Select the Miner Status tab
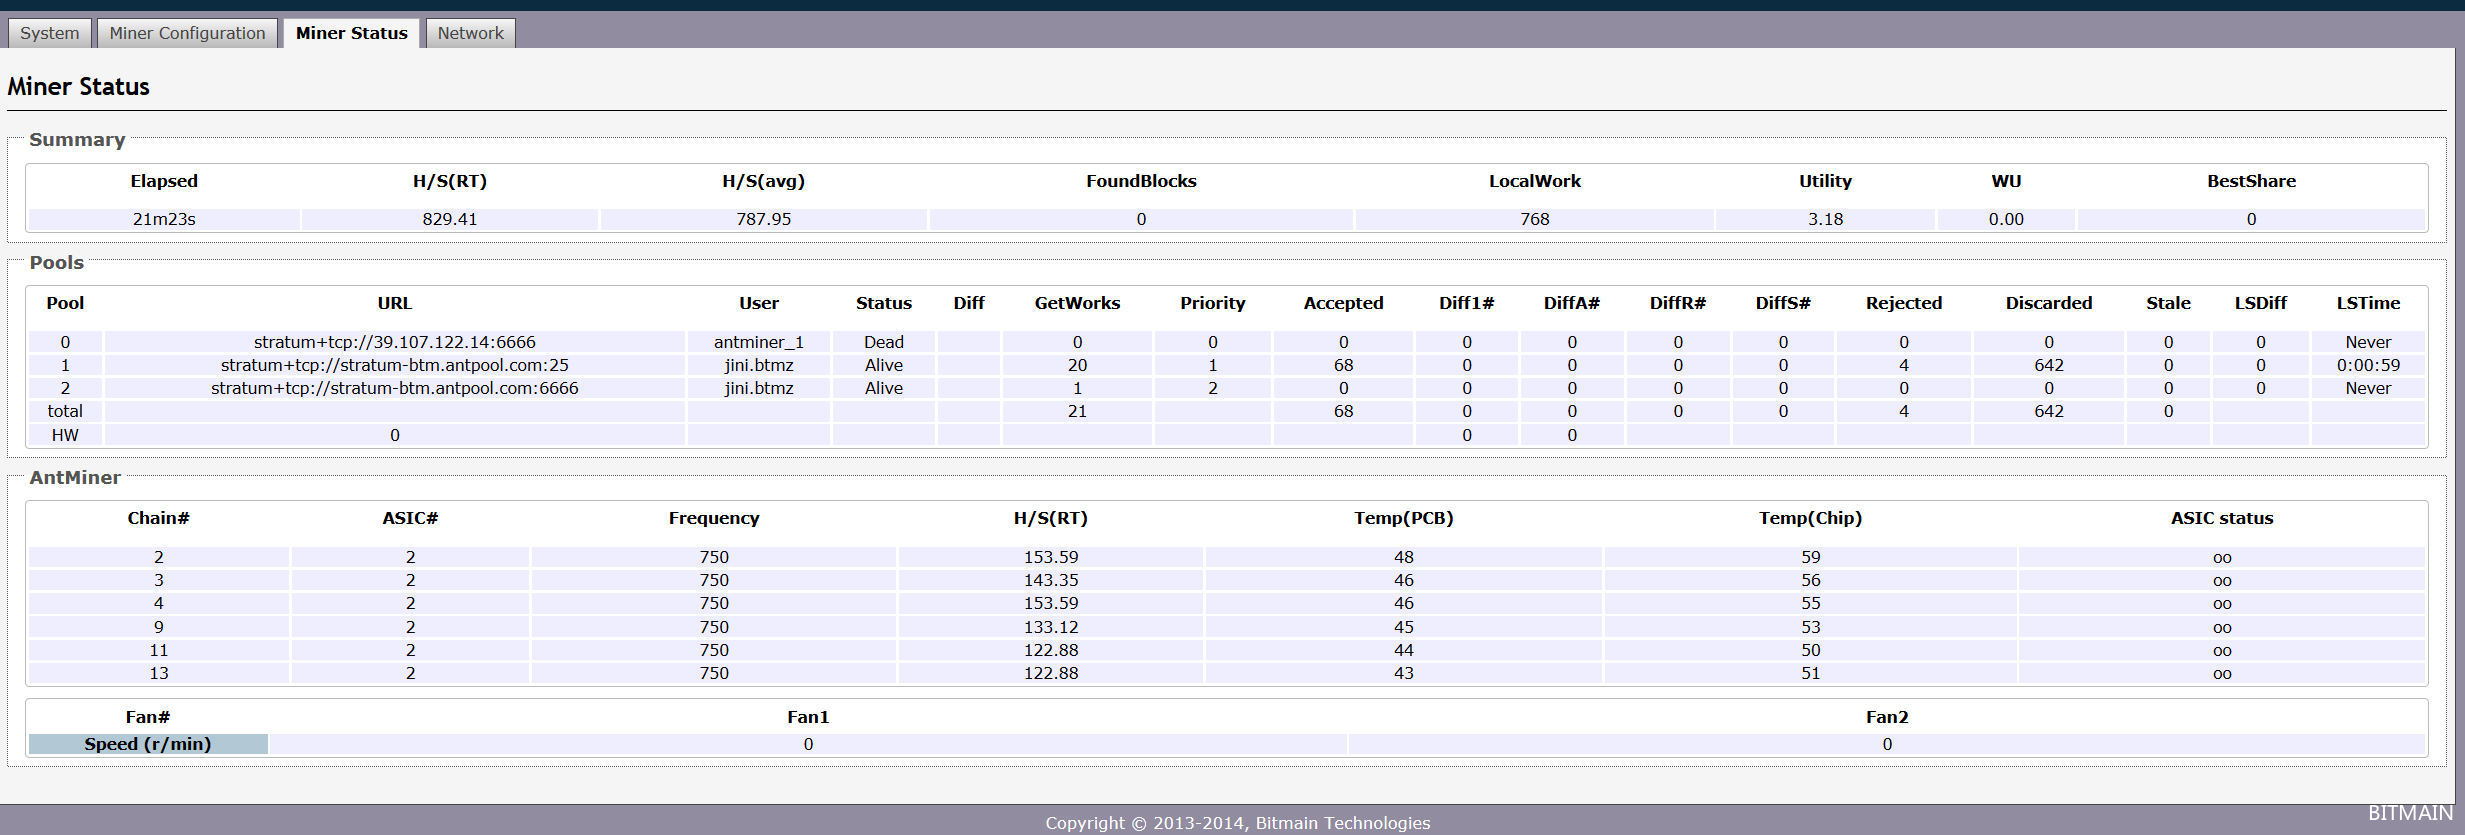This screenshot has width=2465, height=835. click(x=351, y=33)
